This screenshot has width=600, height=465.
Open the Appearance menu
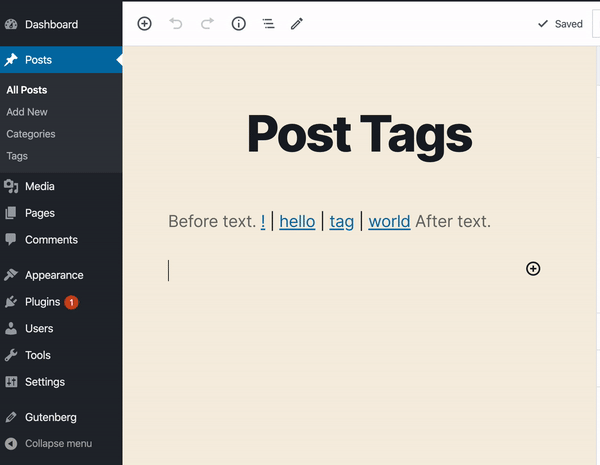(x=61, y=275)
